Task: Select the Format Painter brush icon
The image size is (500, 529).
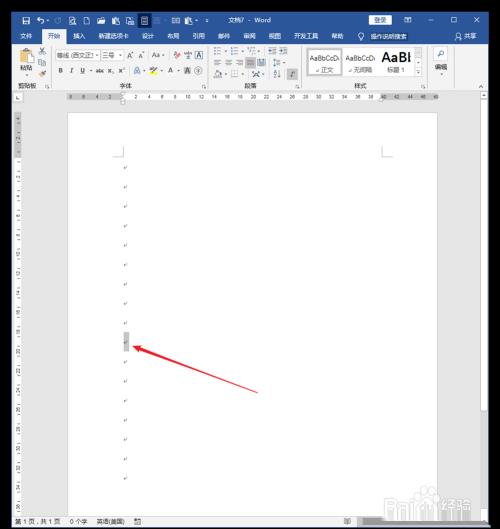Action: tap(42, 73)
